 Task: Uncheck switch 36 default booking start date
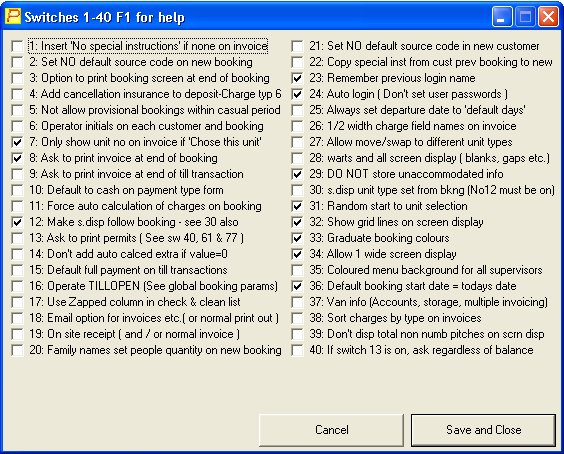(x=297, y=286)
